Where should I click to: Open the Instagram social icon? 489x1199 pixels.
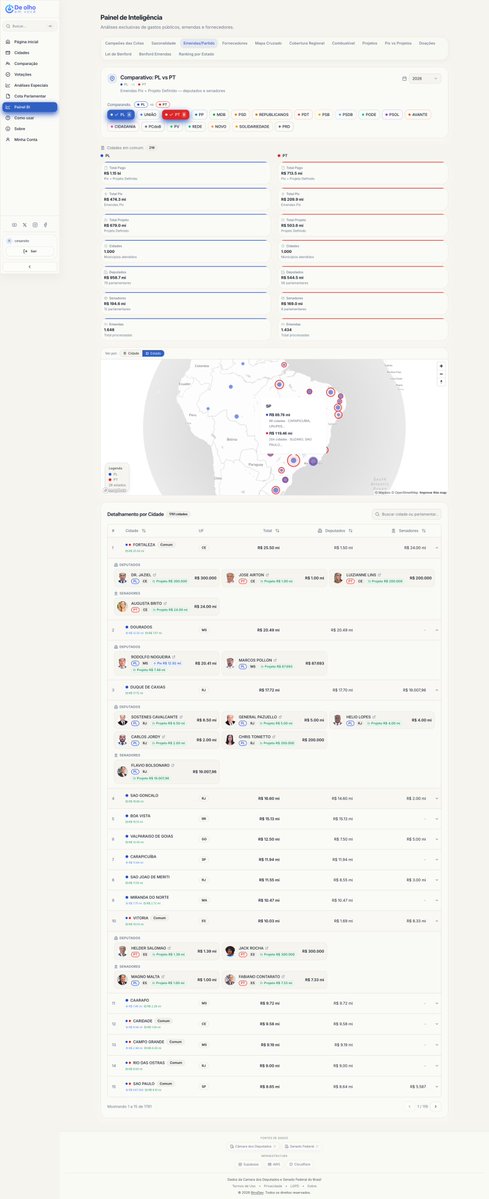coord(35,225)
